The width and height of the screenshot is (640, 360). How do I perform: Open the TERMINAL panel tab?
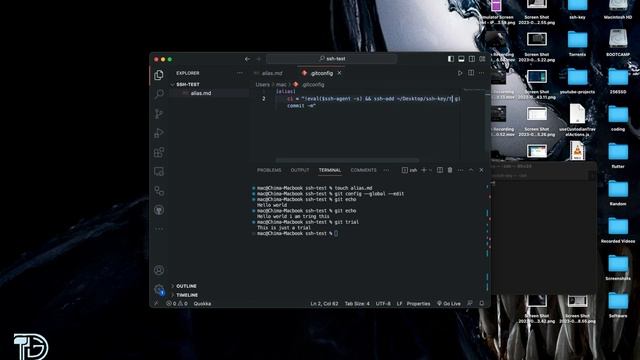click(x=330, y=170)
